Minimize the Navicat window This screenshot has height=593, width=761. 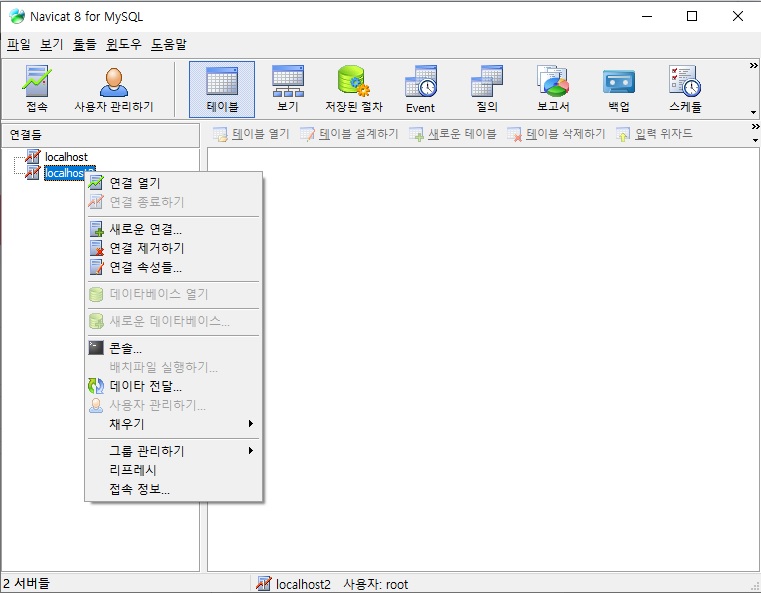coord(647,16)
